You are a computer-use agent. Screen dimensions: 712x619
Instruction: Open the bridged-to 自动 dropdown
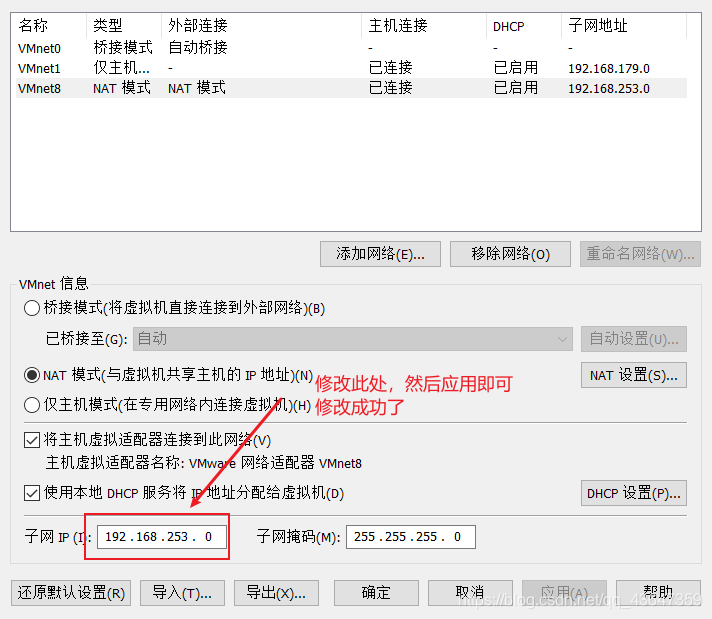pyautogui.click(x=353, y=339)
